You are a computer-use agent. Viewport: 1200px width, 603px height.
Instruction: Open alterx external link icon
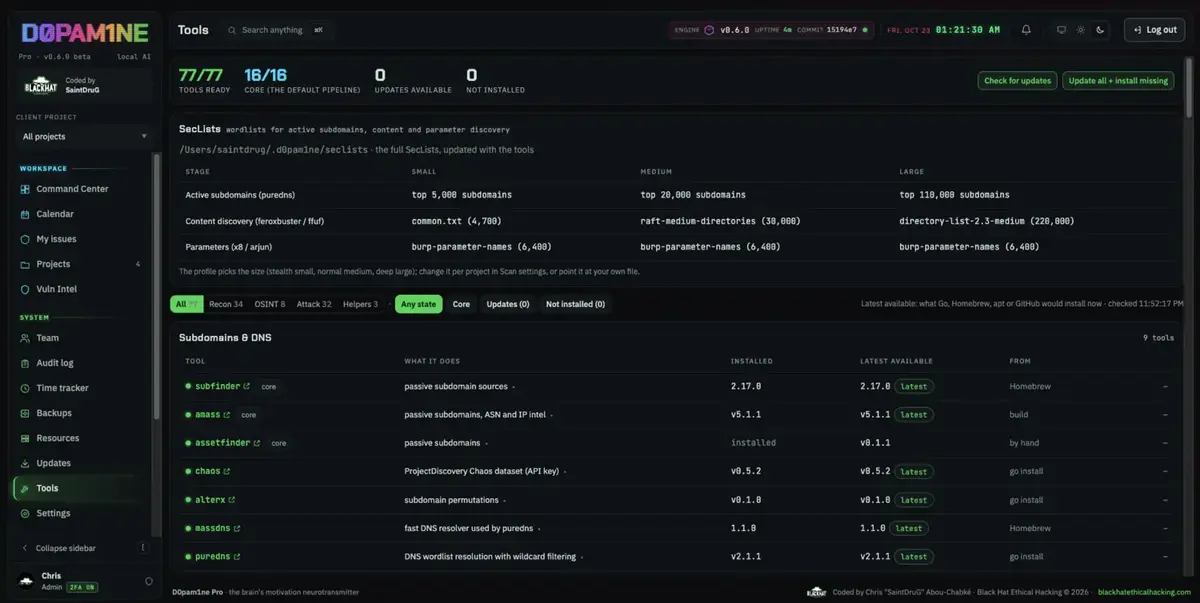232,500
